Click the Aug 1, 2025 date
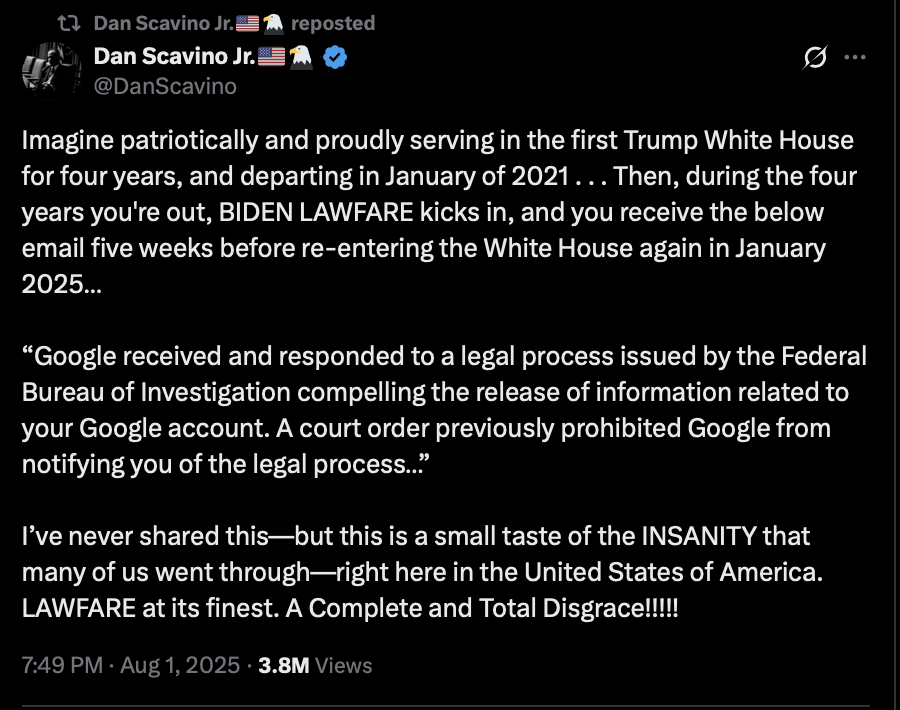The height and width of the screenshot is (710, 900). click(179, 665)
